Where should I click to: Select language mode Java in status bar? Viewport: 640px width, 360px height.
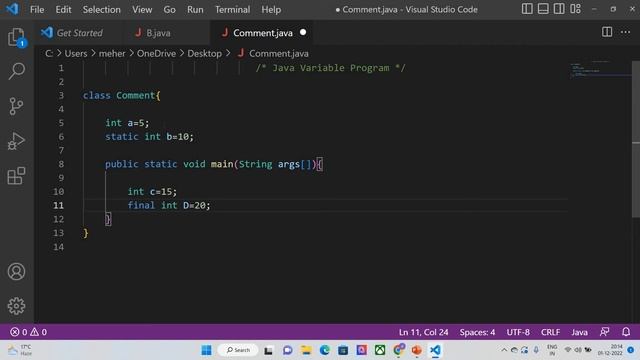(579, 332)
